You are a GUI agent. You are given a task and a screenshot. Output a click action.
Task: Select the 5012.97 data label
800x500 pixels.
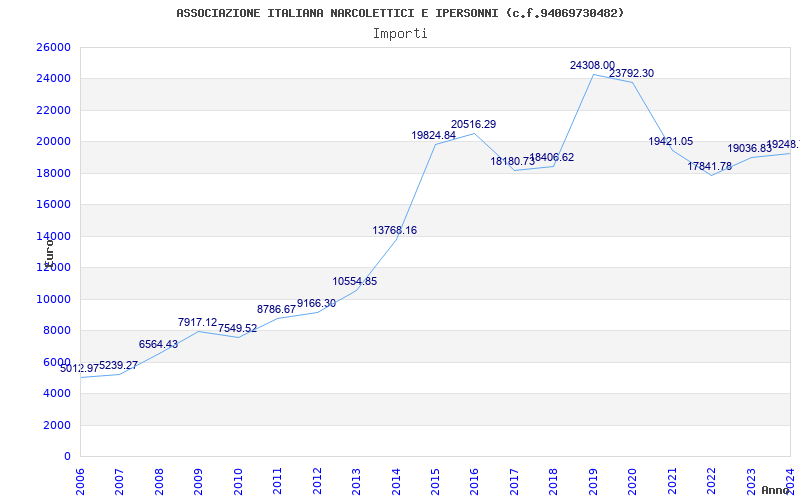[x=80, y=368]
